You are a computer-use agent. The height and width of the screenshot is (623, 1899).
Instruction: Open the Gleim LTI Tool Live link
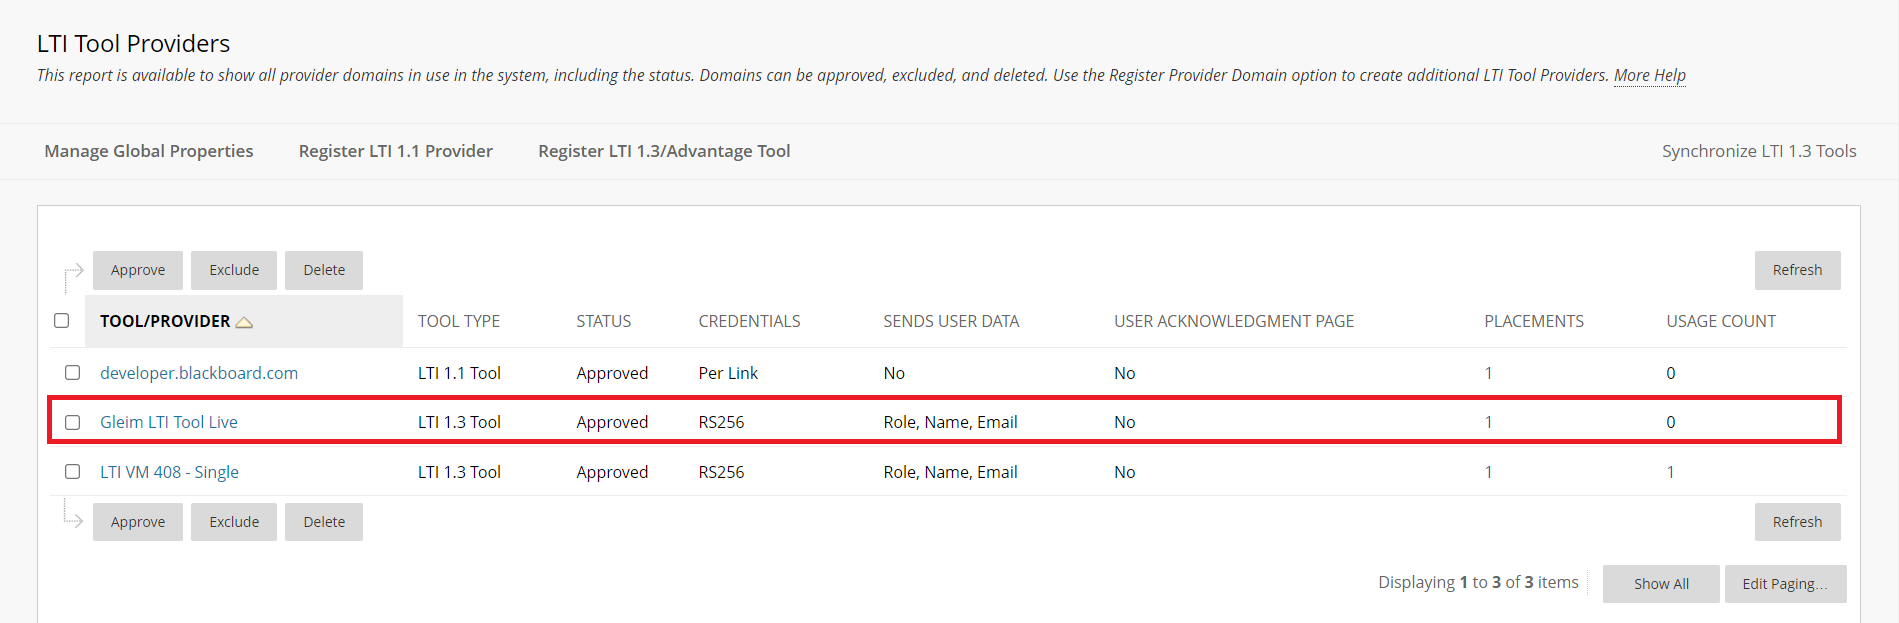(x=169, y=422)
